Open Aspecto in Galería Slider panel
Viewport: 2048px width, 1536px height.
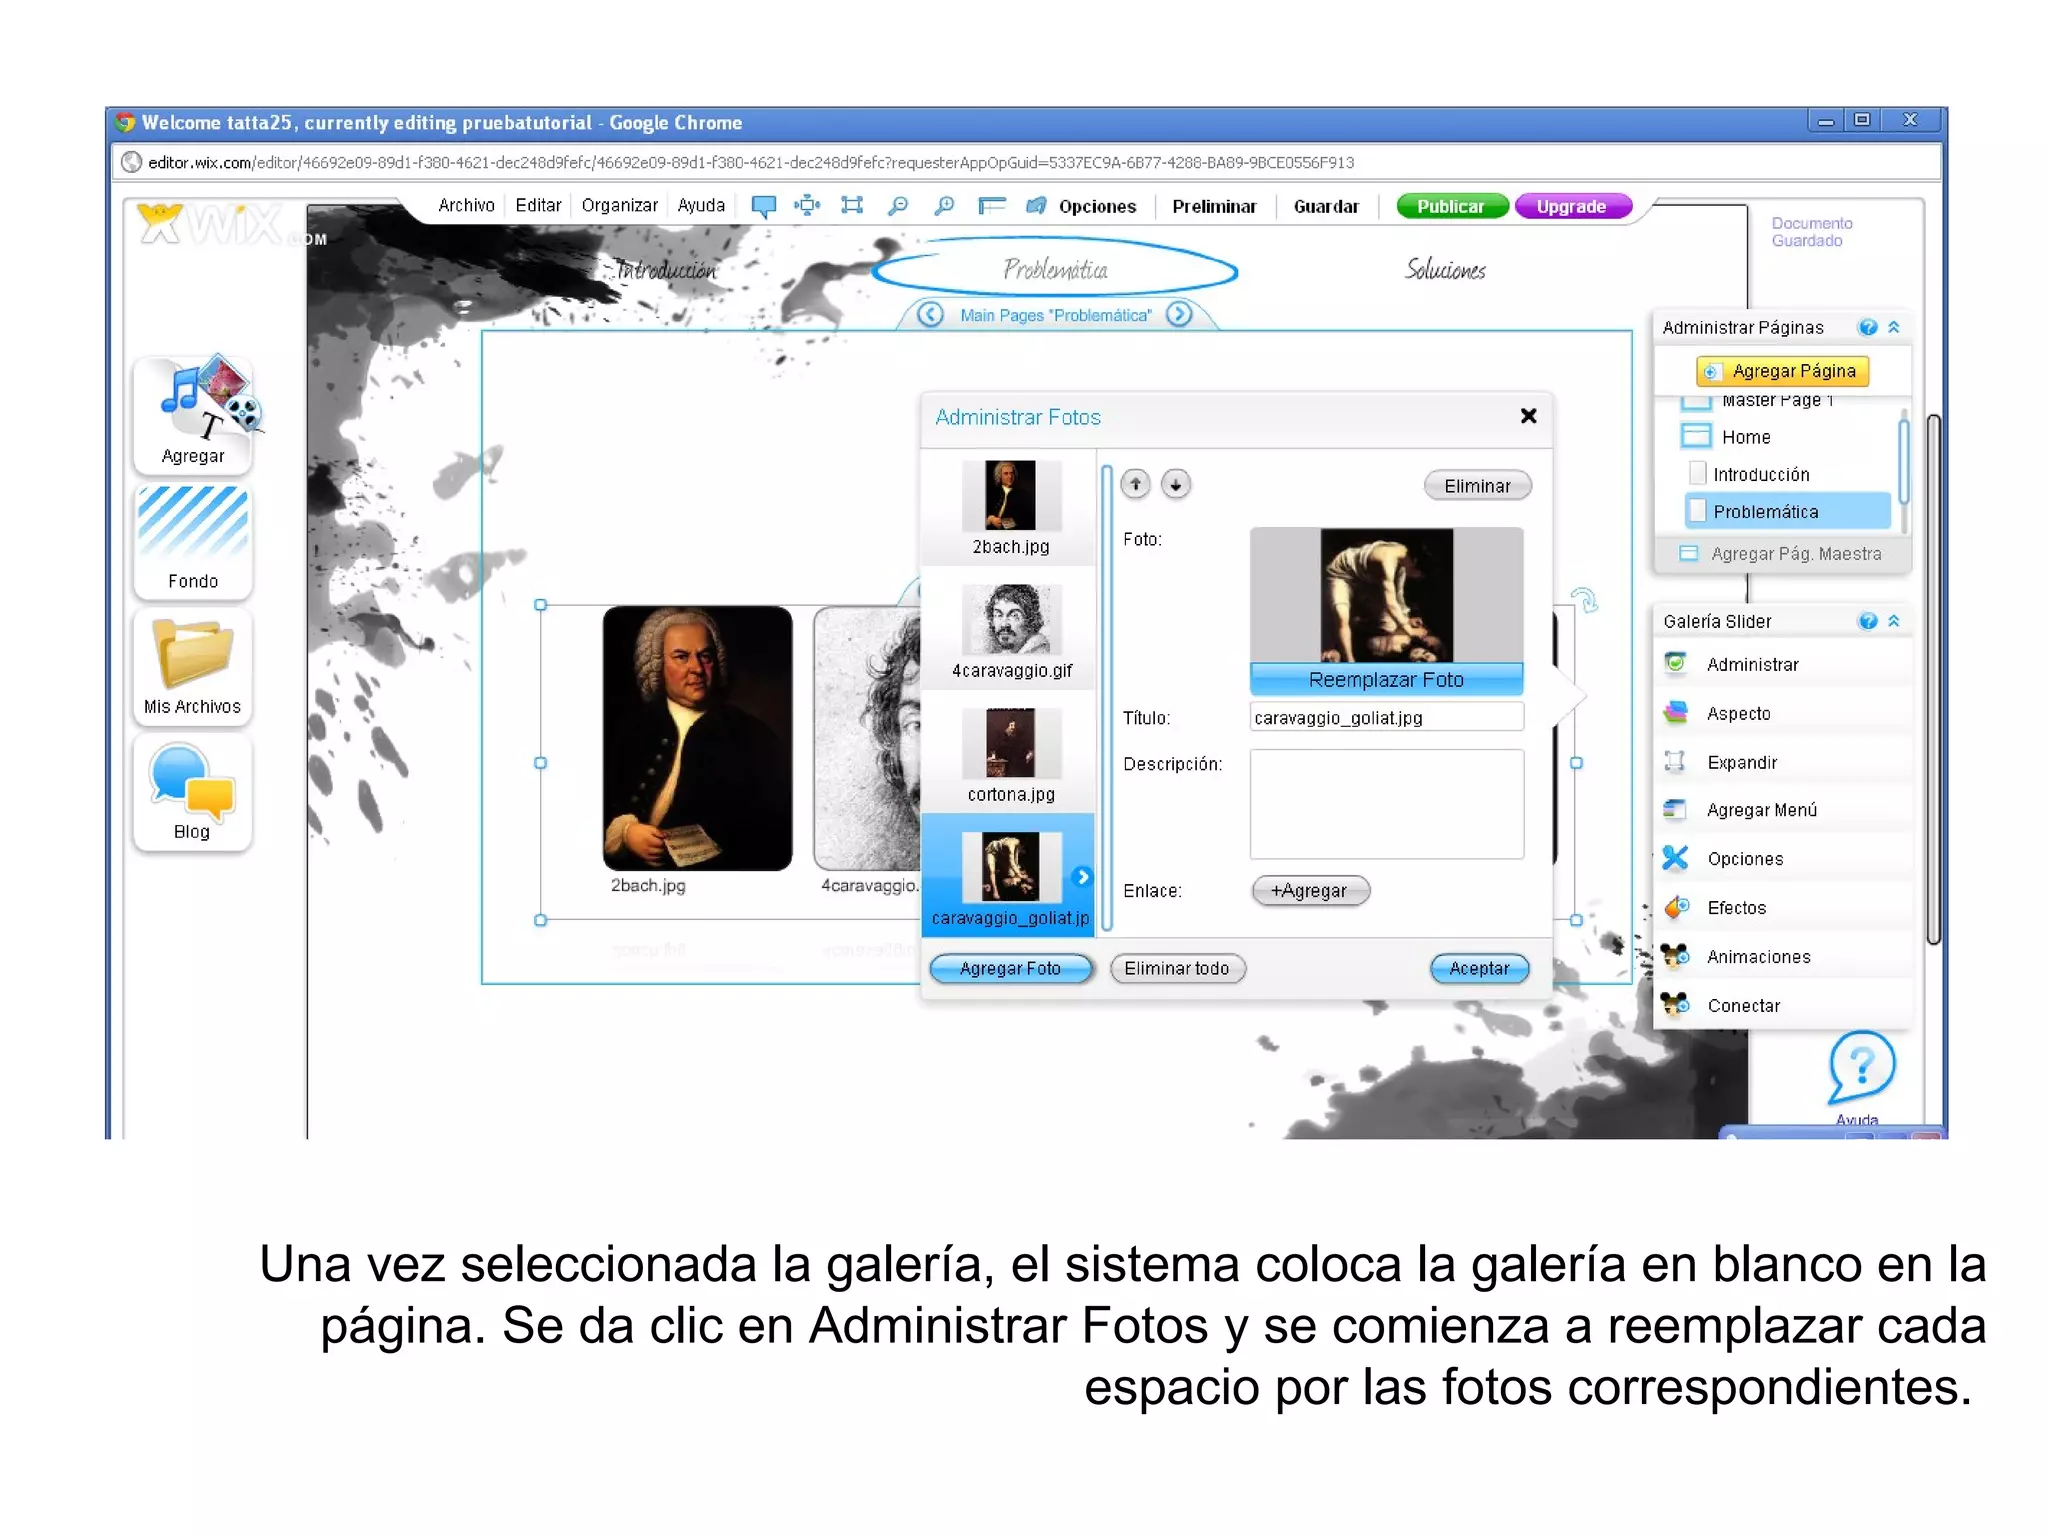click(x=1782, y=713)
